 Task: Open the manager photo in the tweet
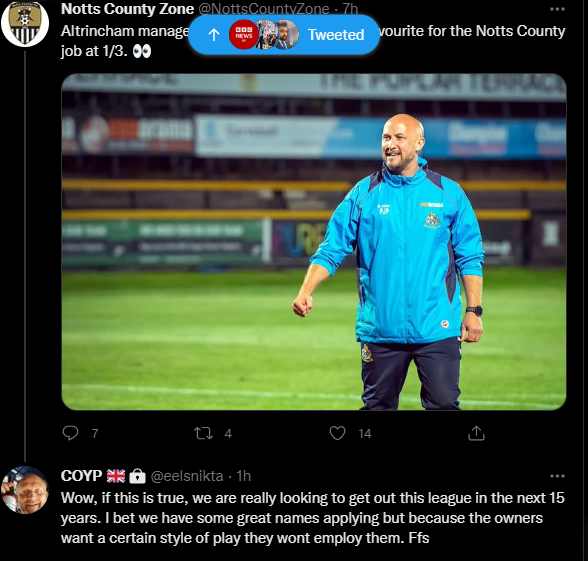314,242
